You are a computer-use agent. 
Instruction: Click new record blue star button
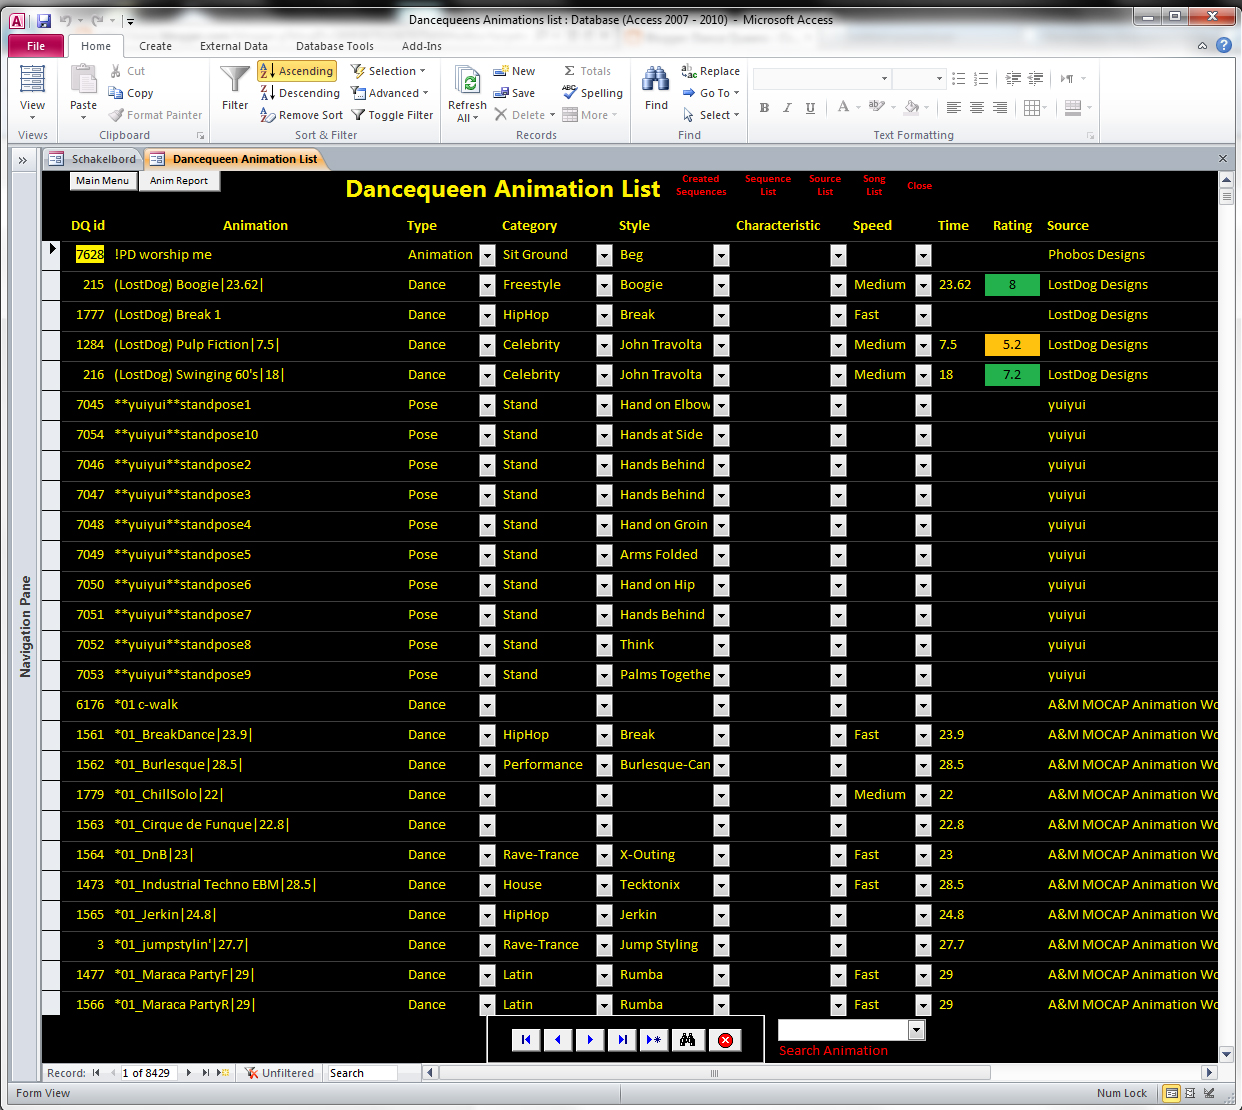coord(654,1040)
